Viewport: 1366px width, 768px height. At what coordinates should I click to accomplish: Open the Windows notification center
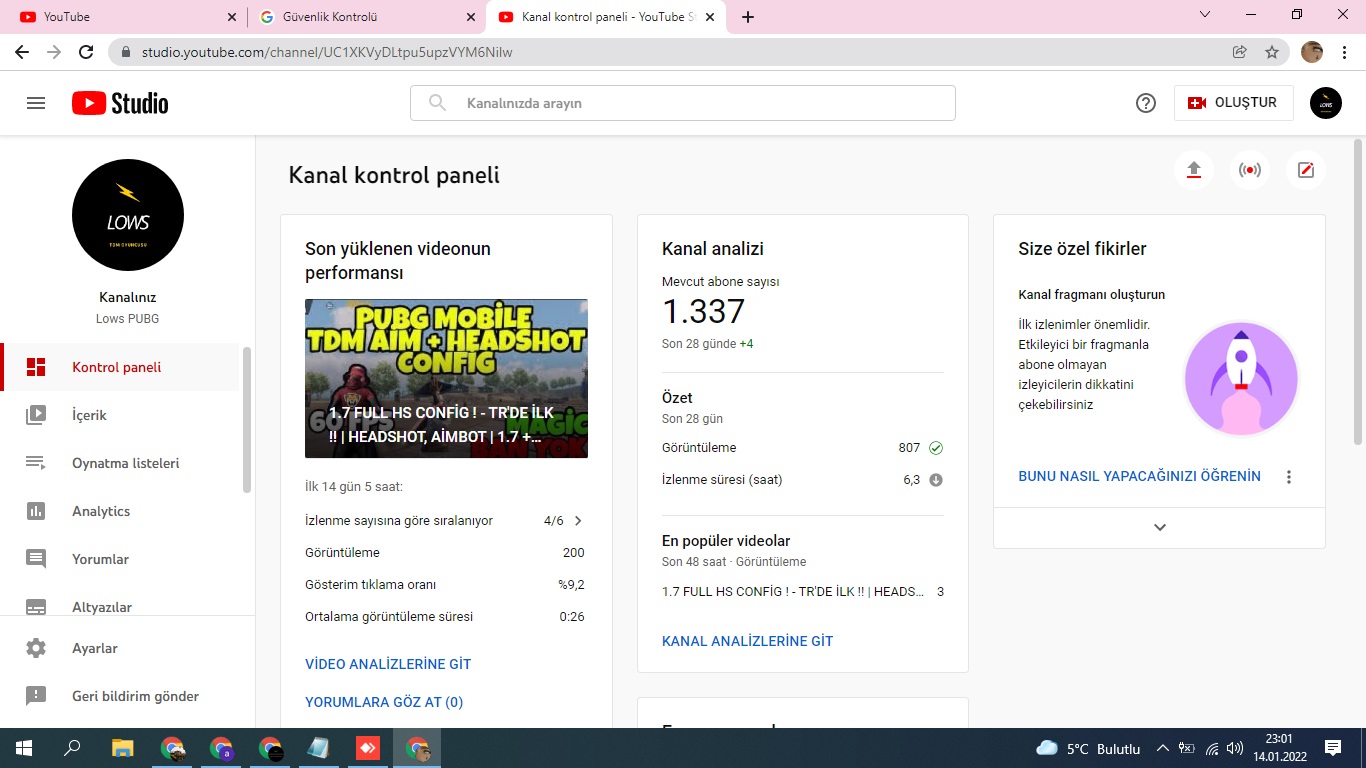tap(1333, 748)
